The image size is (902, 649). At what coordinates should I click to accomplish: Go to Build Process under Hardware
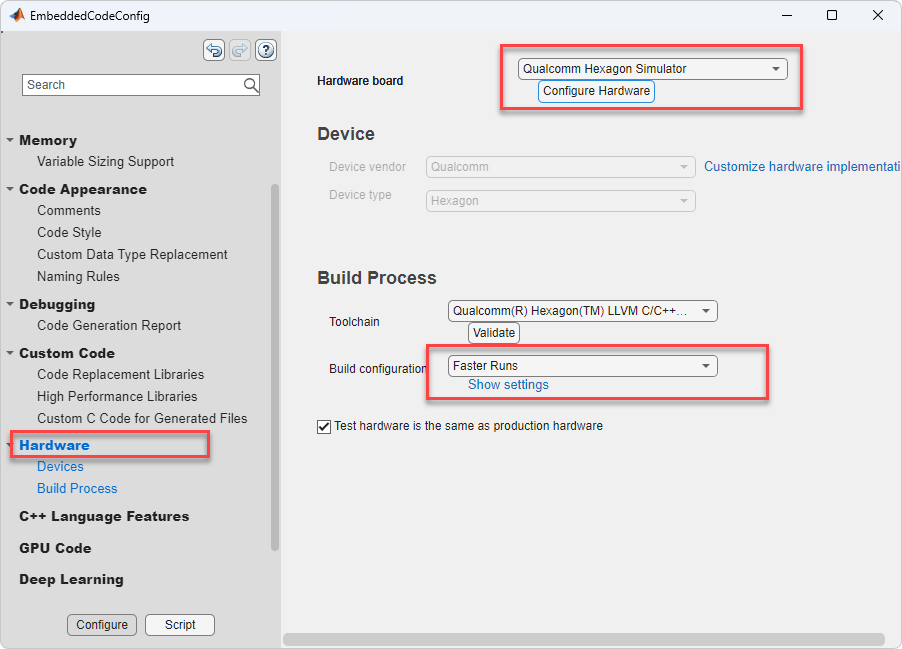point(77,488)
